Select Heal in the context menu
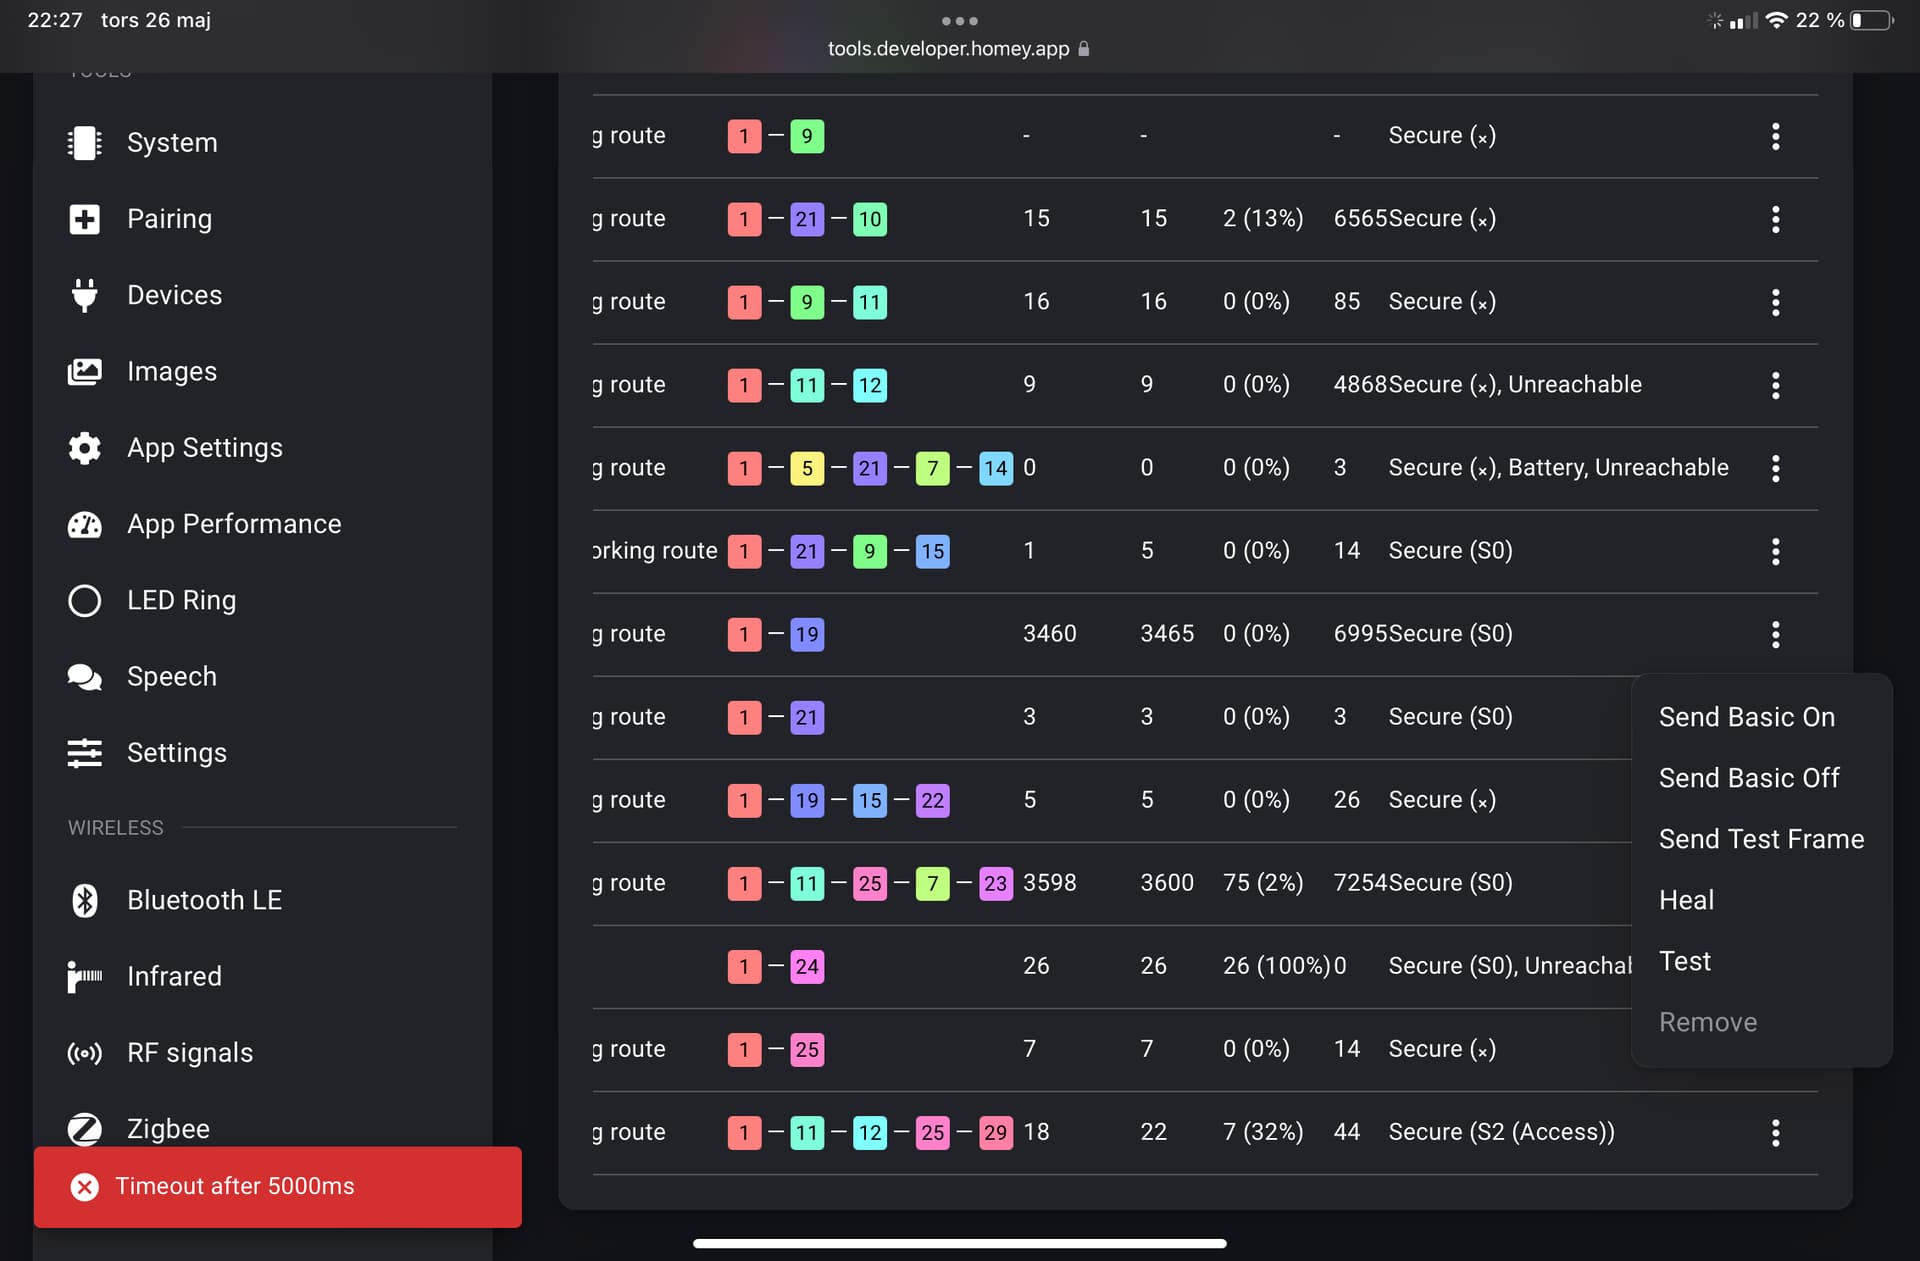This screenshot has height=1261, width=1920. 1686,900
